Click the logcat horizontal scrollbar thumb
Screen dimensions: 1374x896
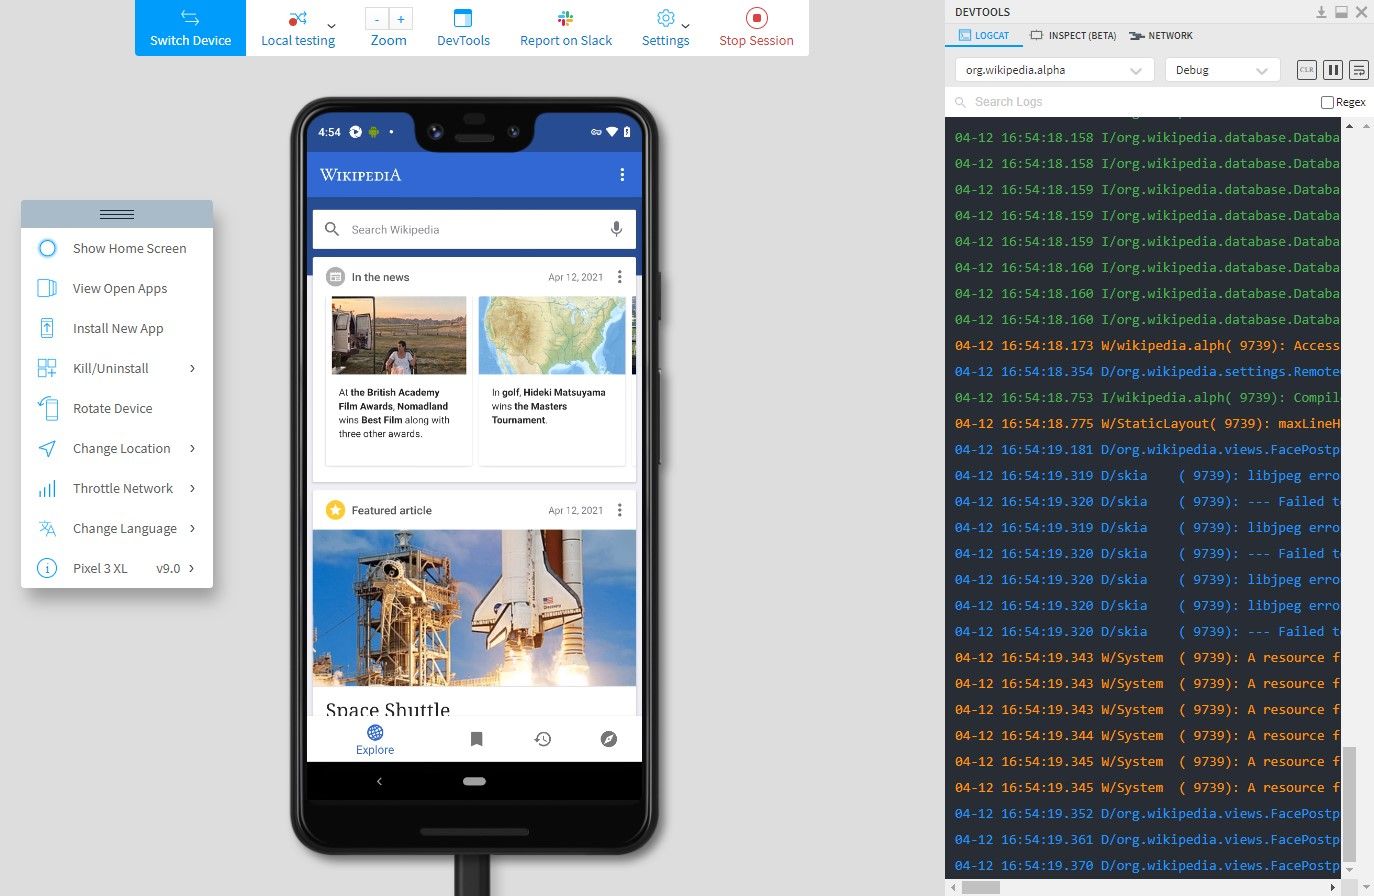click(980, 887)
